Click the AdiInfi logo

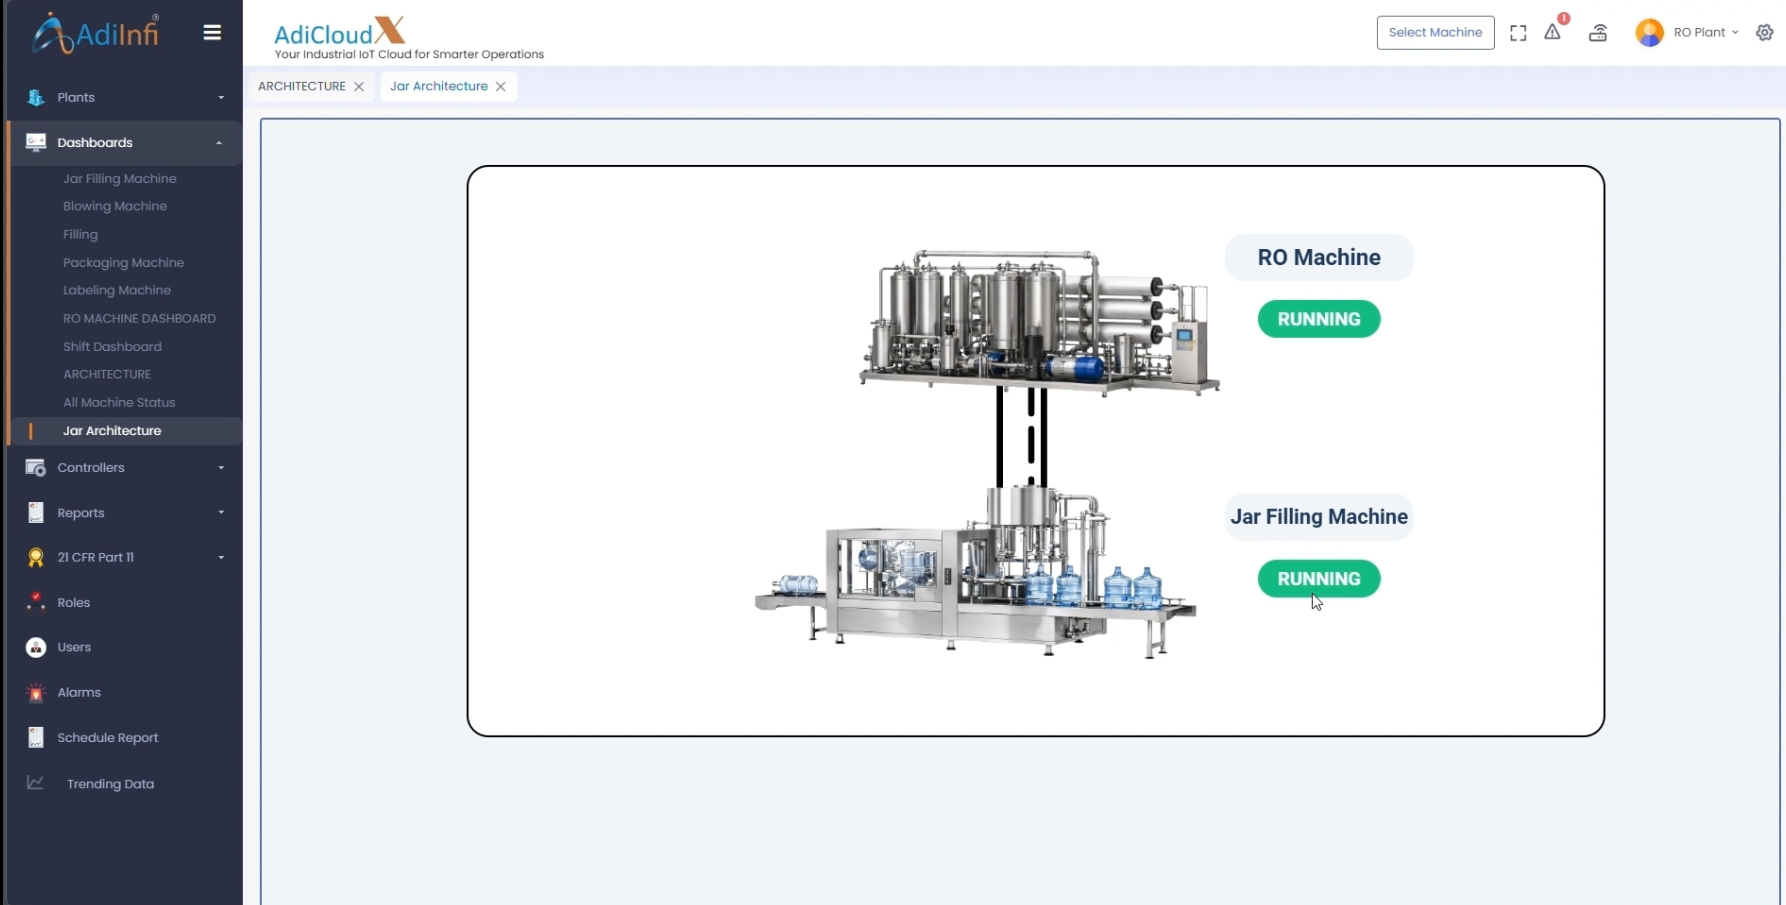coord(95,33)
